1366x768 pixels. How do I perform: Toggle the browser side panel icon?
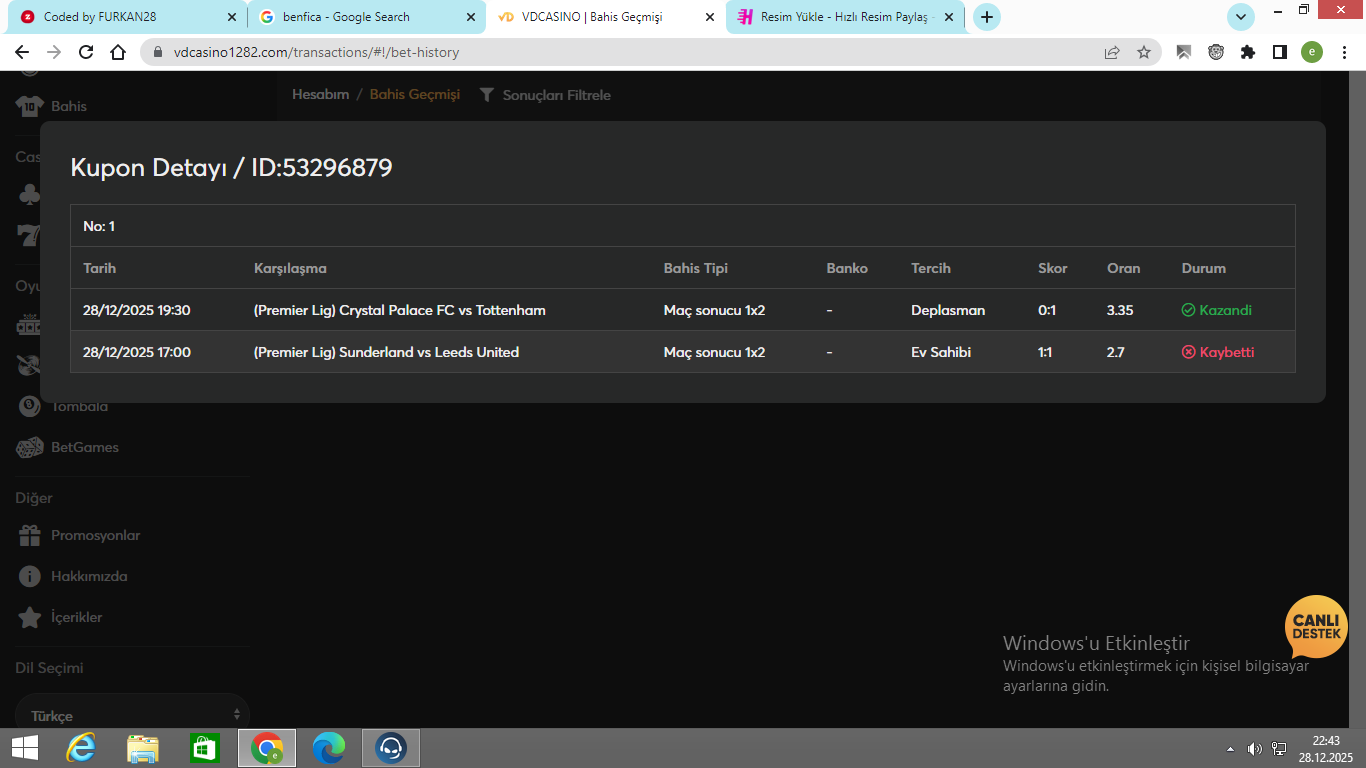tap(1280, 52)
